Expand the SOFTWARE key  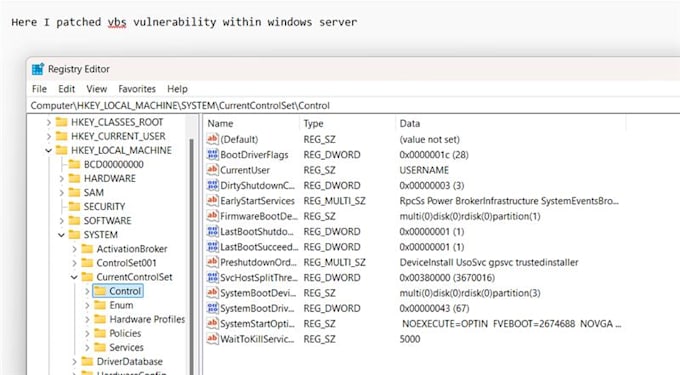tap(61, 221)
